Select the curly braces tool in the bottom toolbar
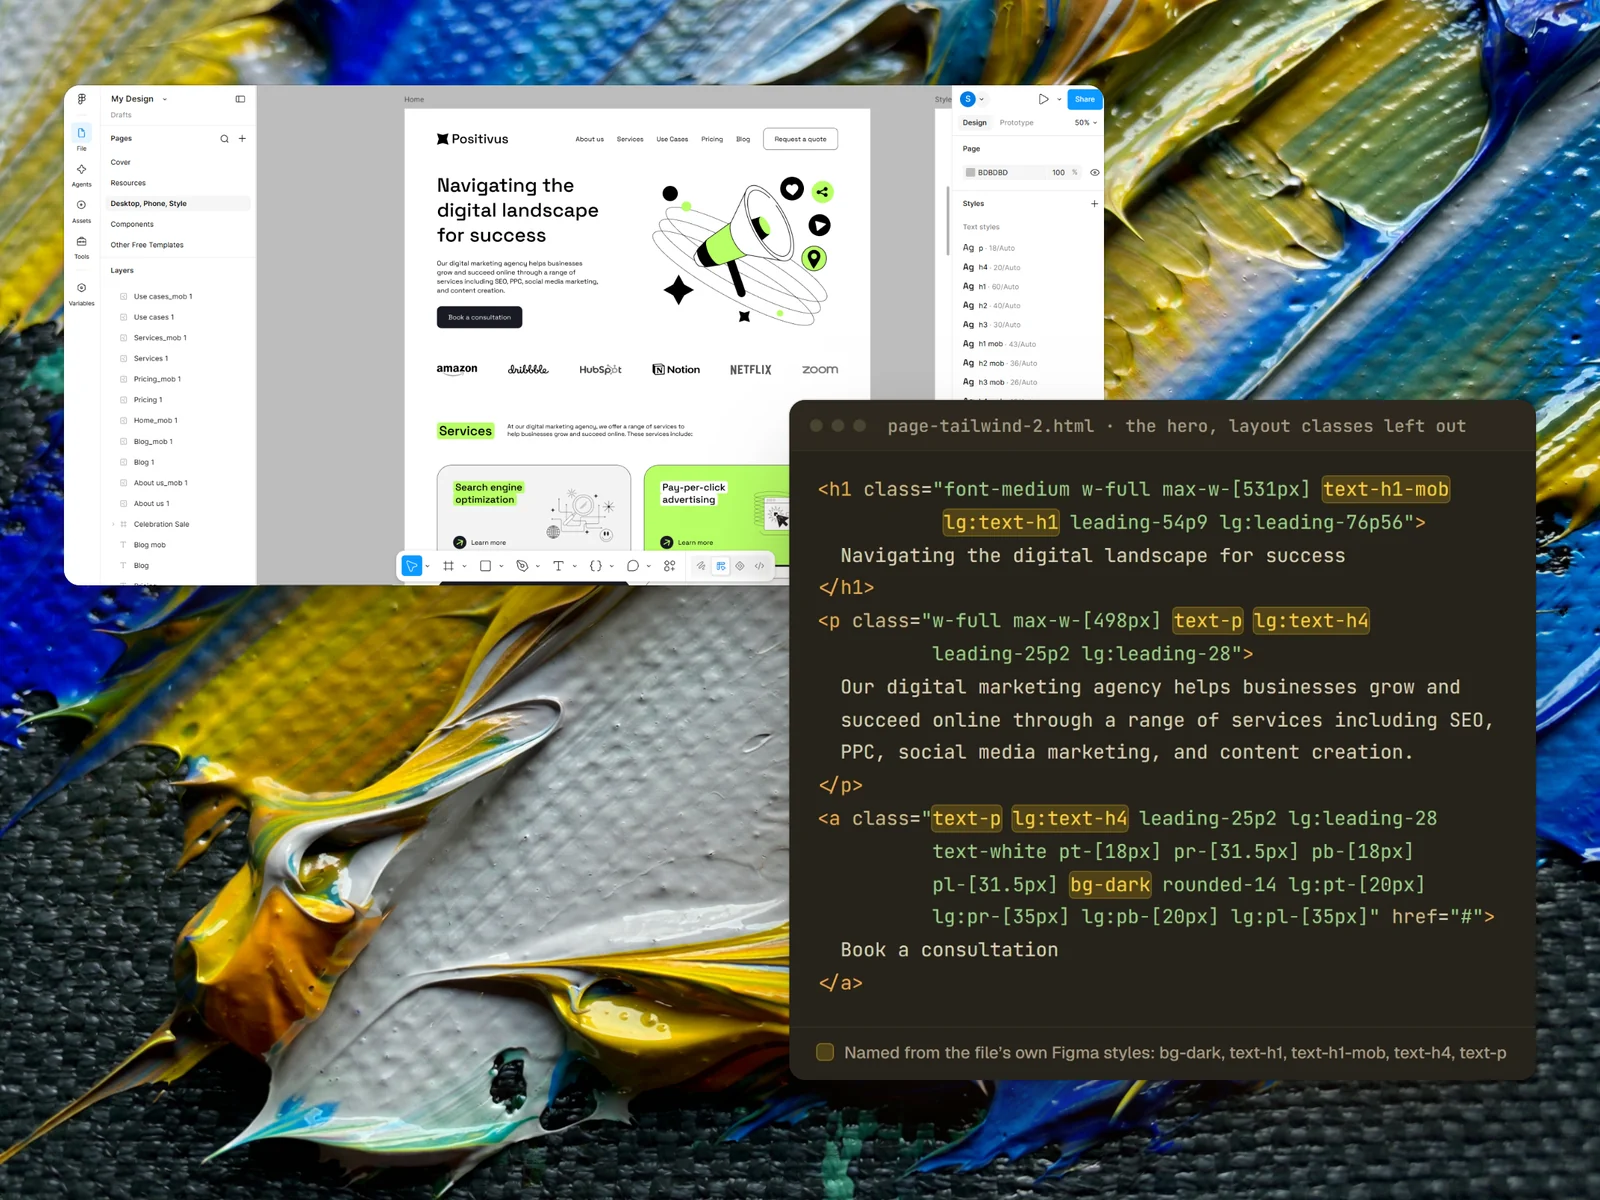This screenshot has width=1600, height=1200. (x=595, y=566)
